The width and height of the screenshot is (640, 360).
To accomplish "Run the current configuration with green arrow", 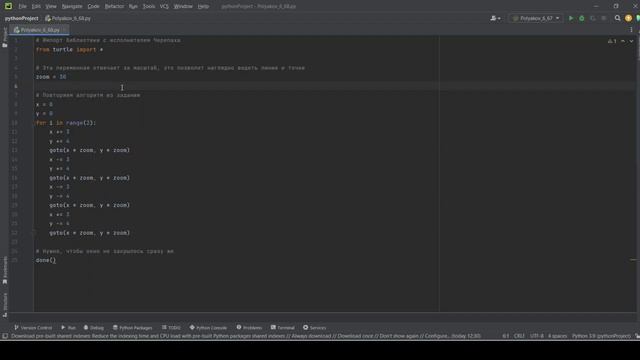I will [x=571, y=18].
